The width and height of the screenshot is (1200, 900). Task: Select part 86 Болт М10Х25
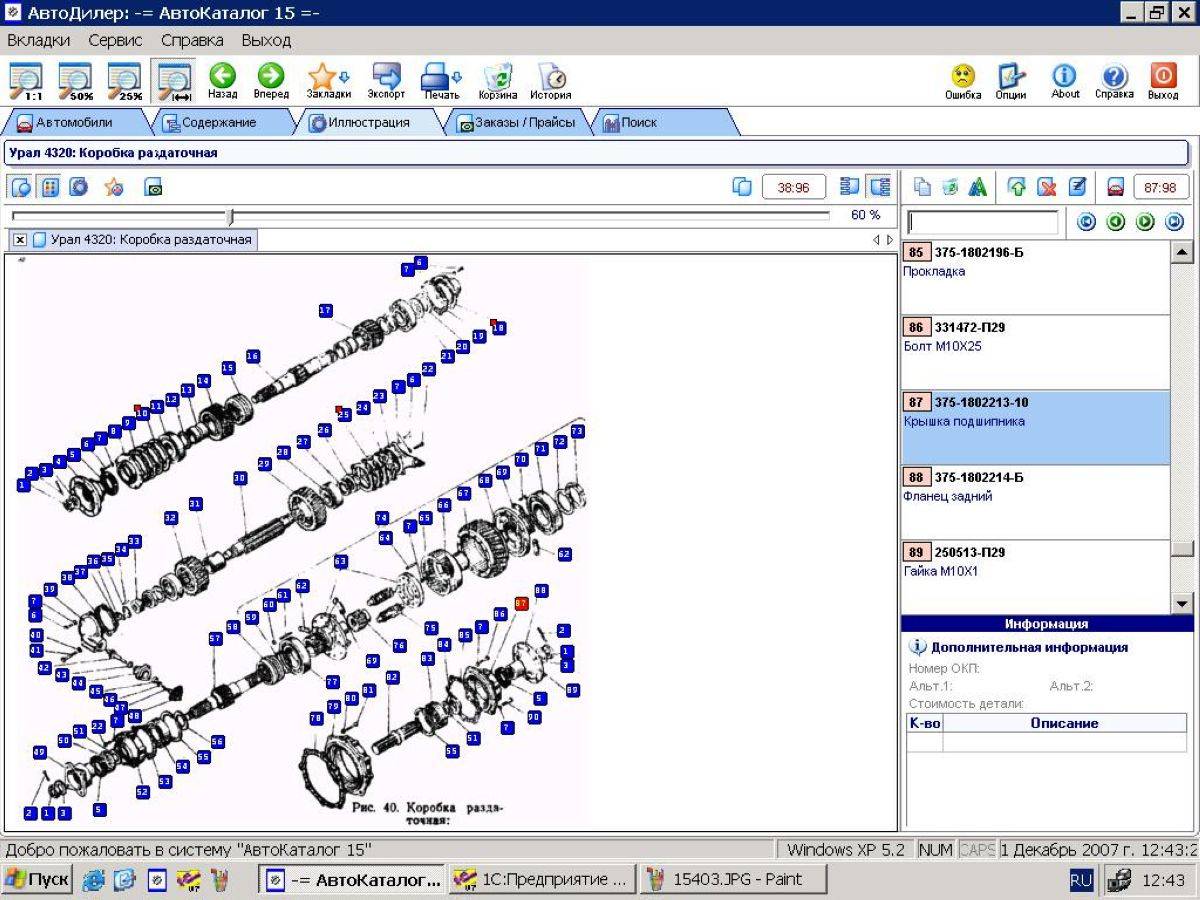tap(1035, 352)
